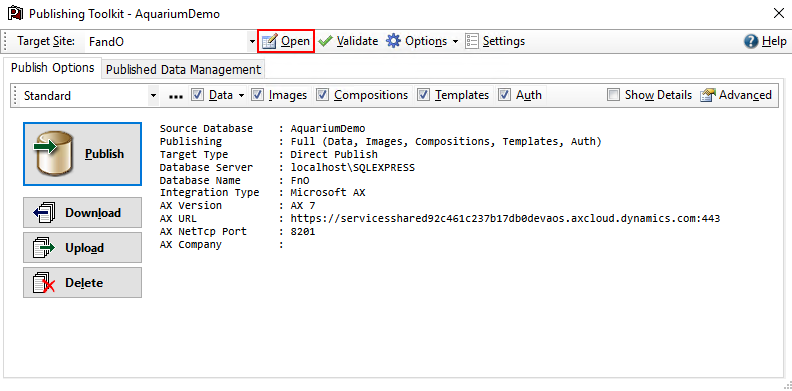Click the large Publish button
792x391 pixels.
pos(82,154)
